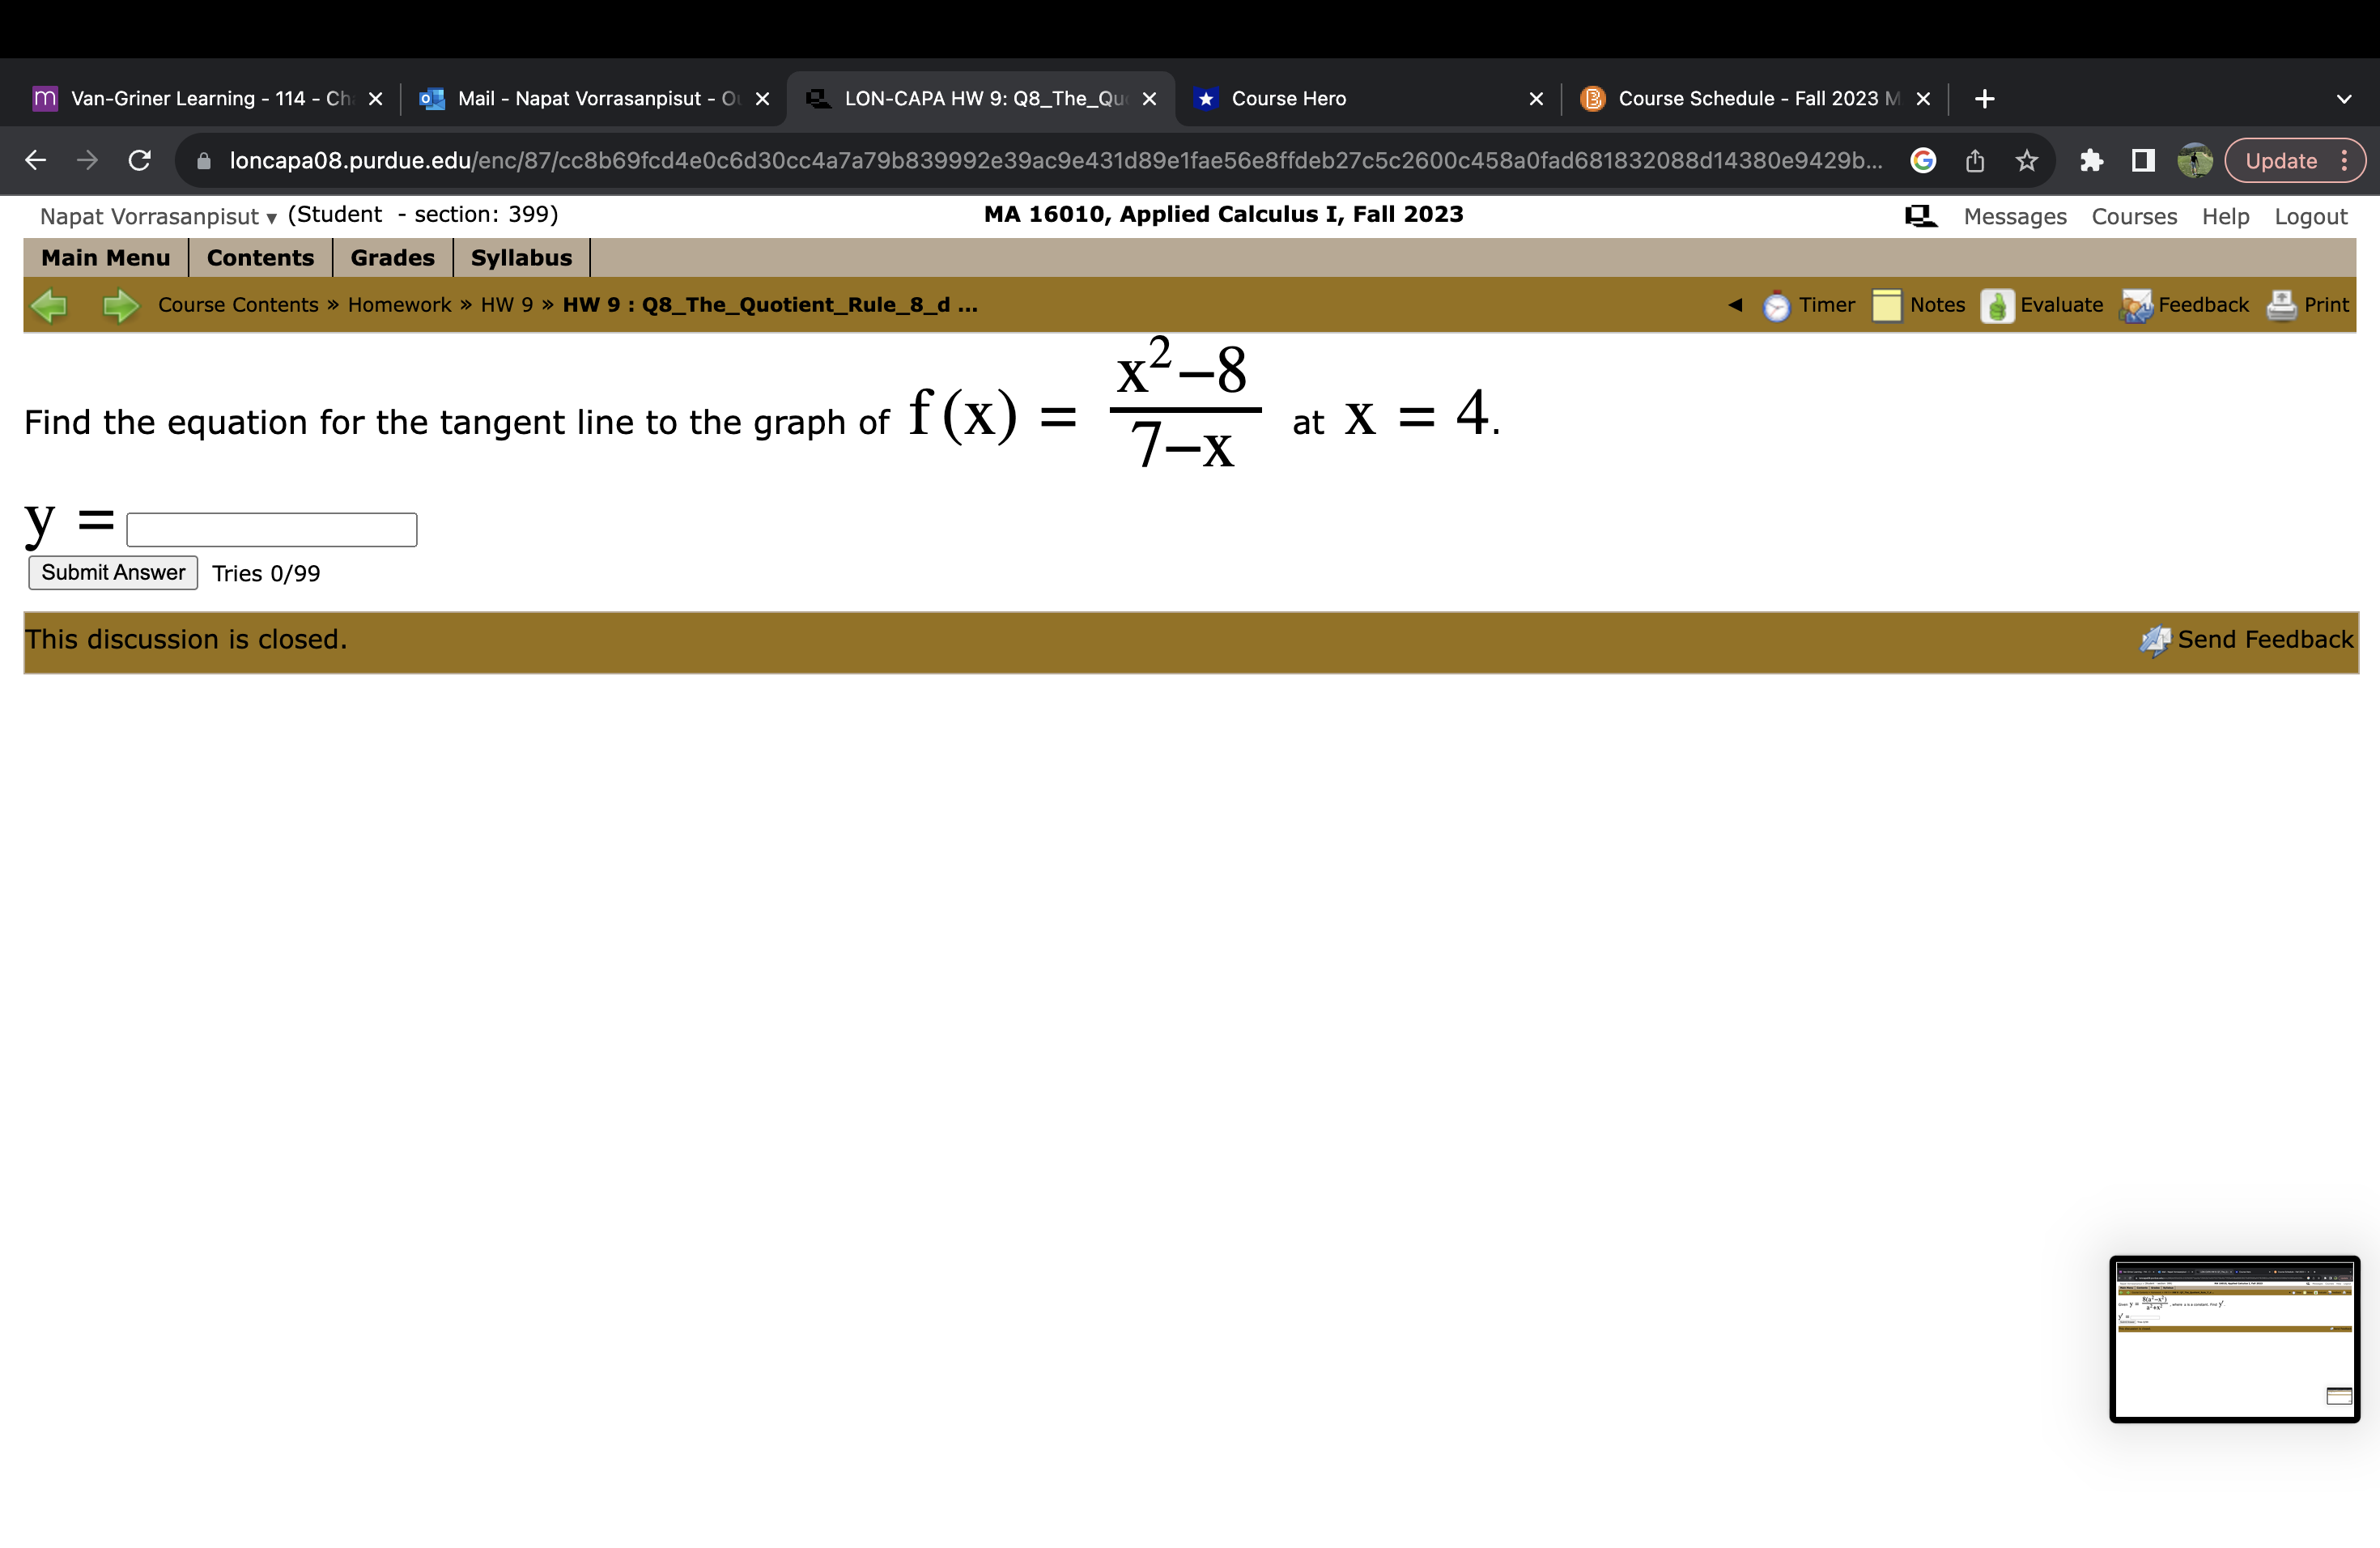Go to Course Contents breadcrumb link
The height and width of the screenshot is (1548, 2380).
pos(237,305)
